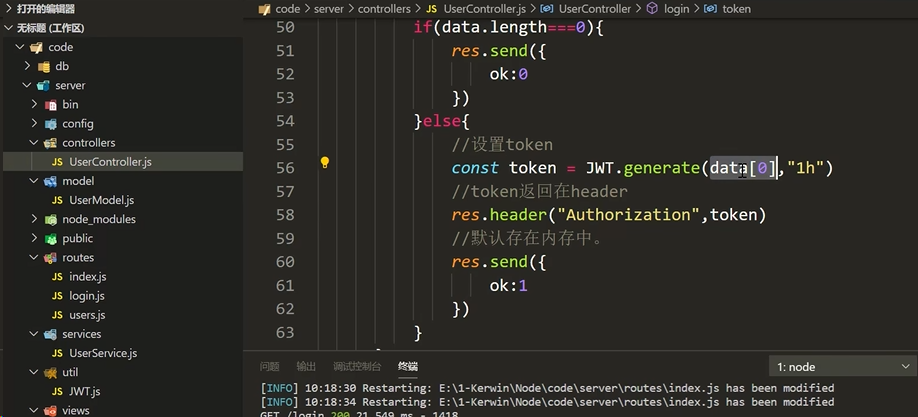Image resolution: width=918 pixels, height=417 pixels.
Task: Click the folder icon before code in breadcrumb
Action: click(265, 9)
